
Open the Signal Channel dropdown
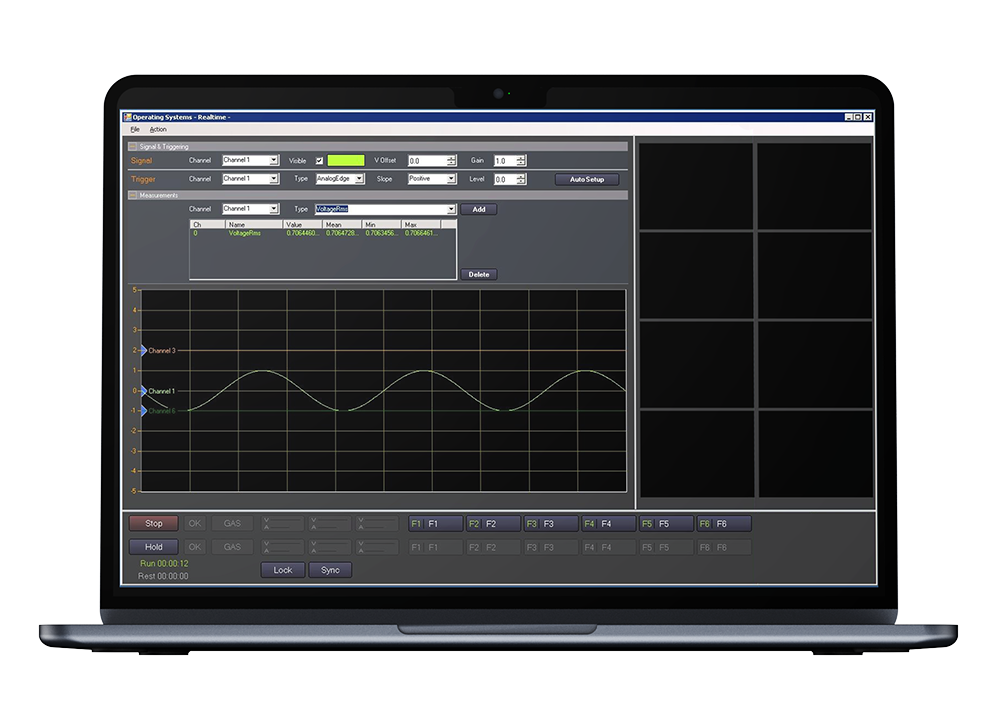pyautogui.click(x=251, y=161)
